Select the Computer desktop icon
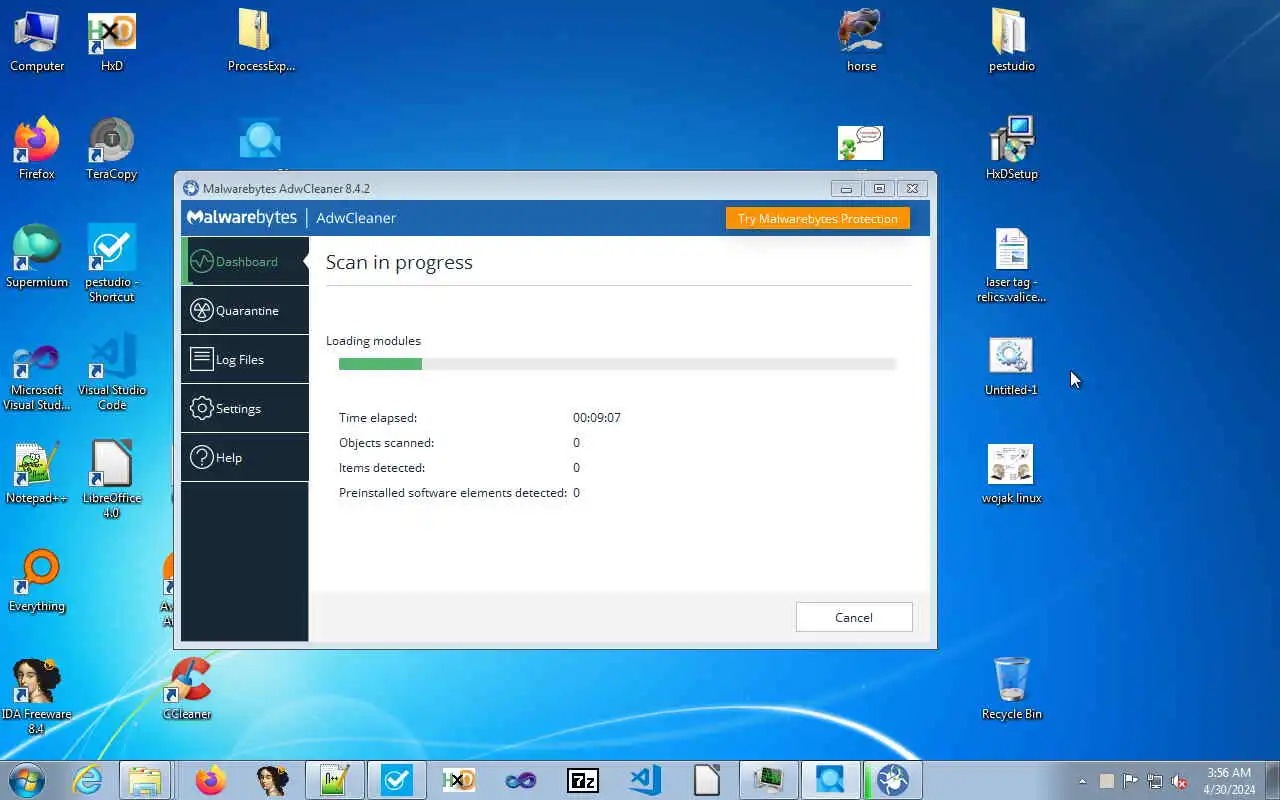The height and width of the screenshot is (800, 1280). point(37,41)
